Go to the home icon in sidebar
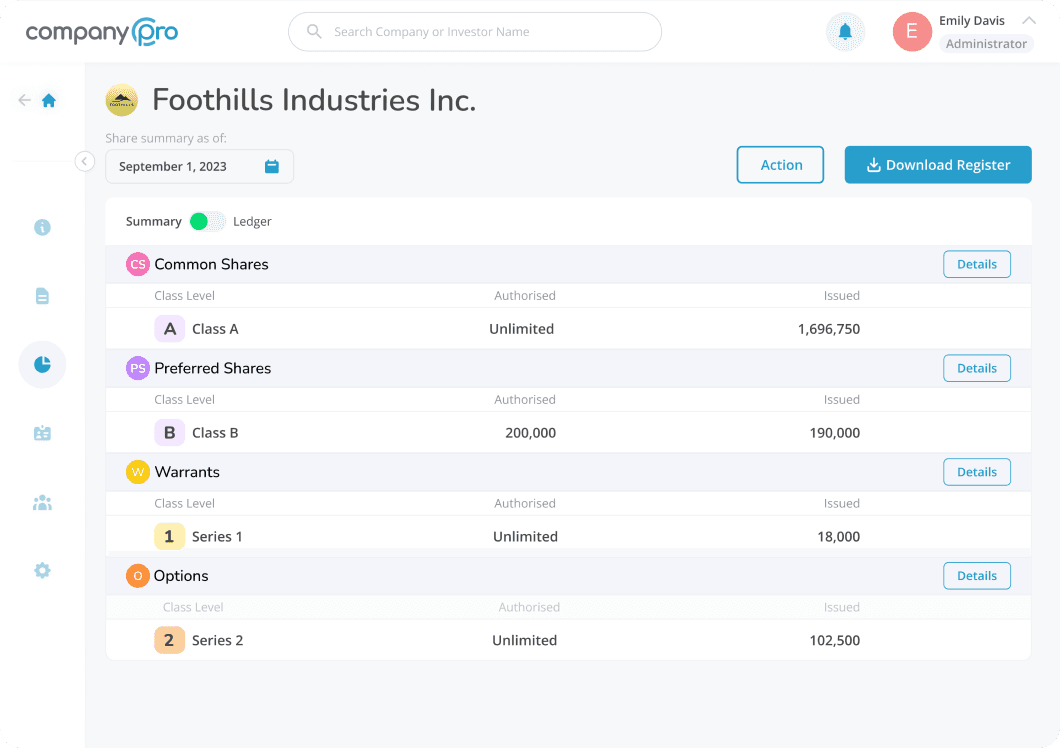This screenshot has height=748, width=1060. click(49, 100)
